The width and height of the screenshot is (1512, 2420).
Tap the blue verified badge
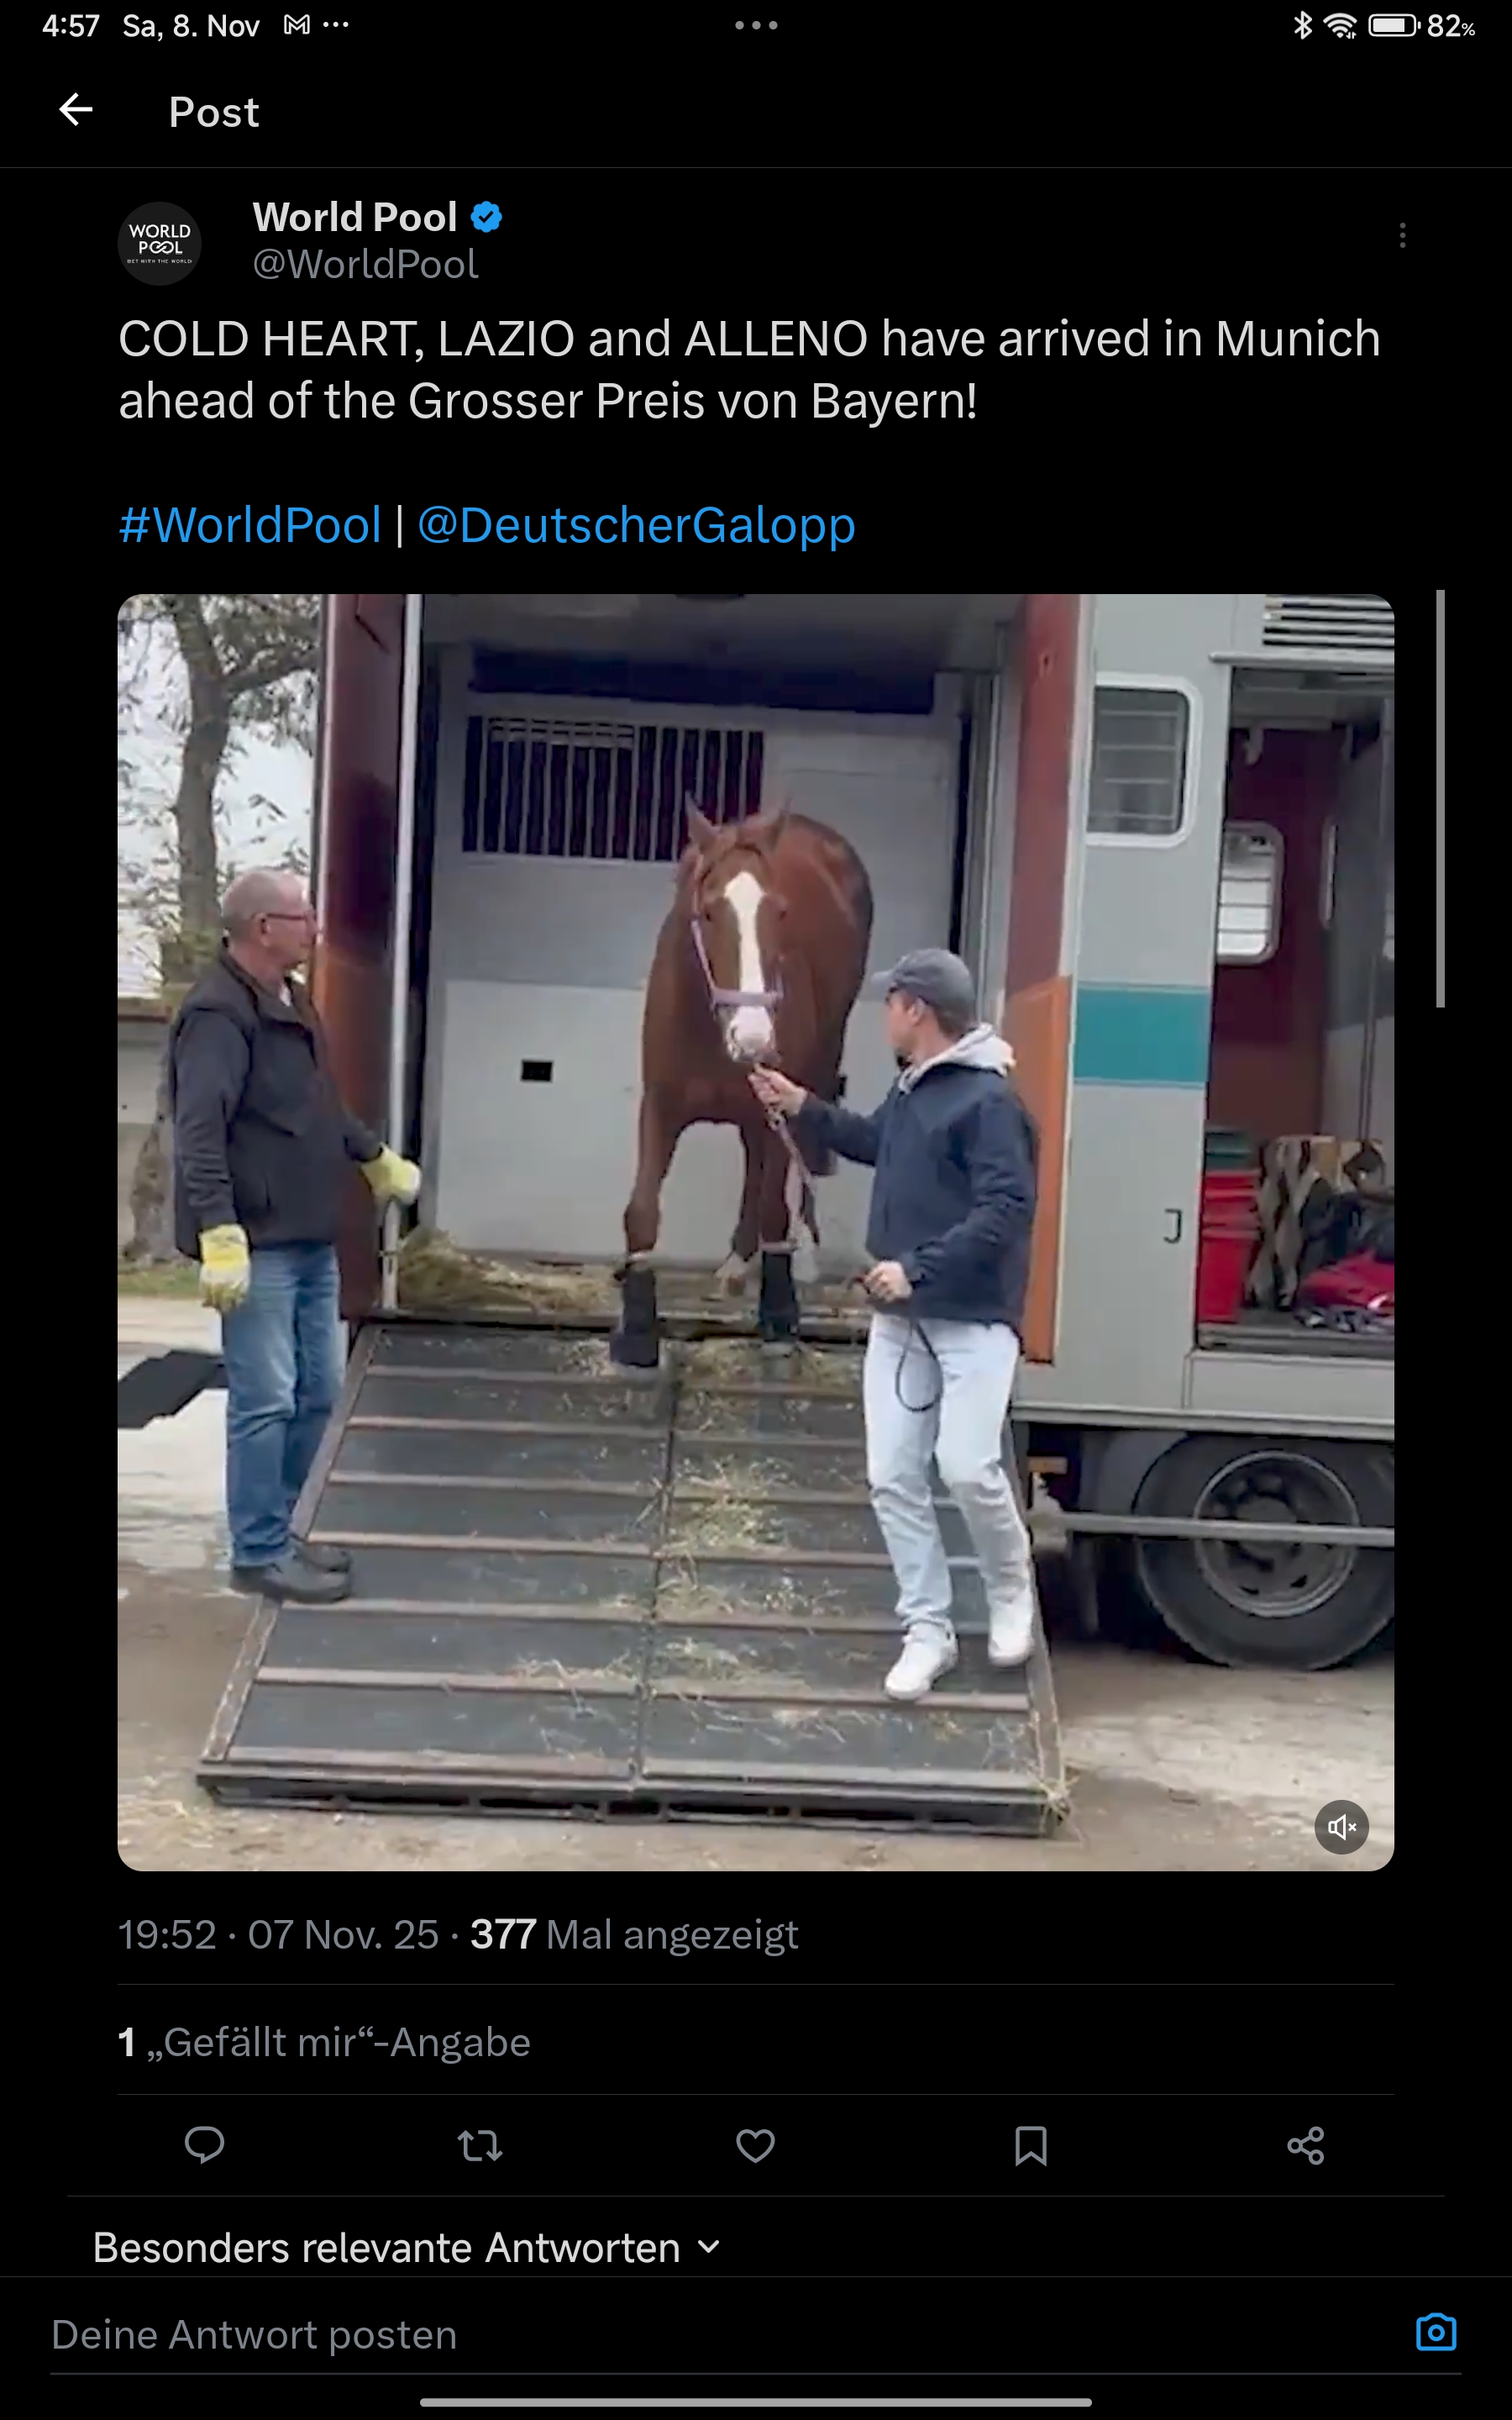click(486, 217)
